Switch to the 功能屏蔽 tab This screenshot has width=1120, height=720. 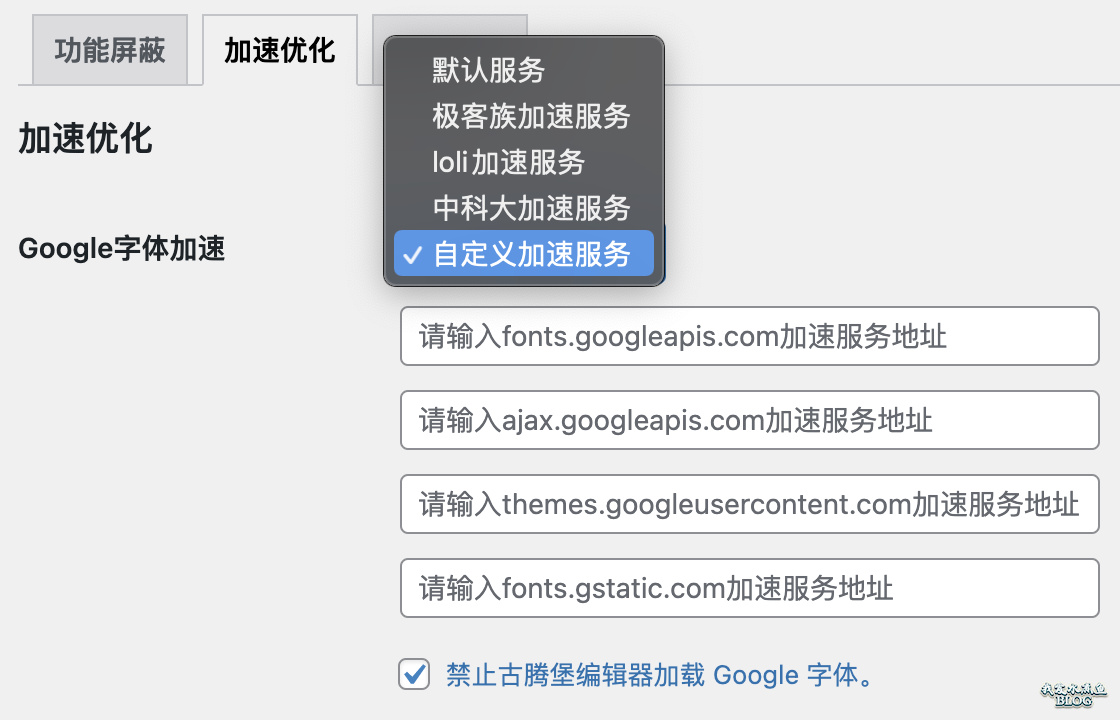(110, 50)
